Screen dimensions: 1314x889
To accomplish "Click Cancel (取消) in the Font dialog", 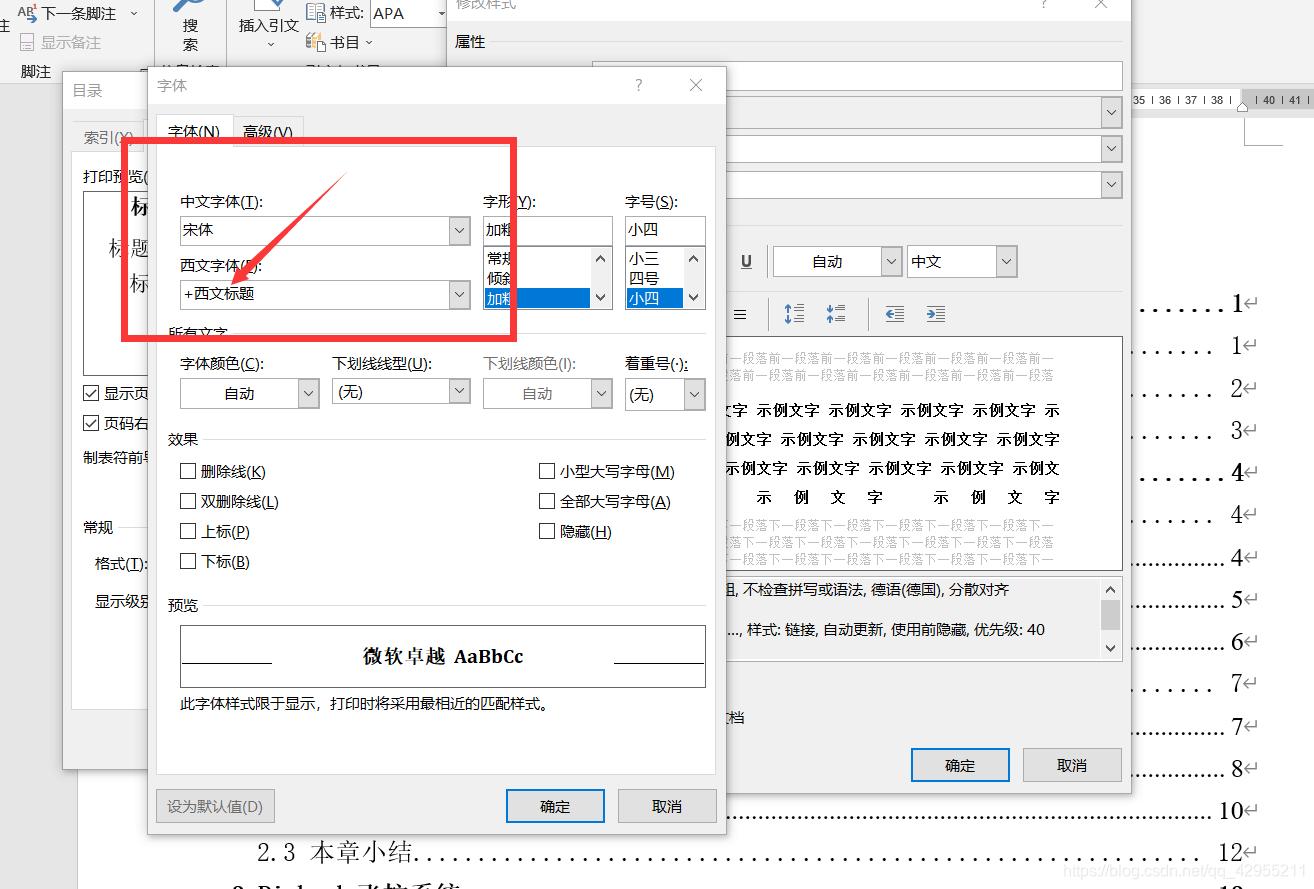I will tap(667, 806).
